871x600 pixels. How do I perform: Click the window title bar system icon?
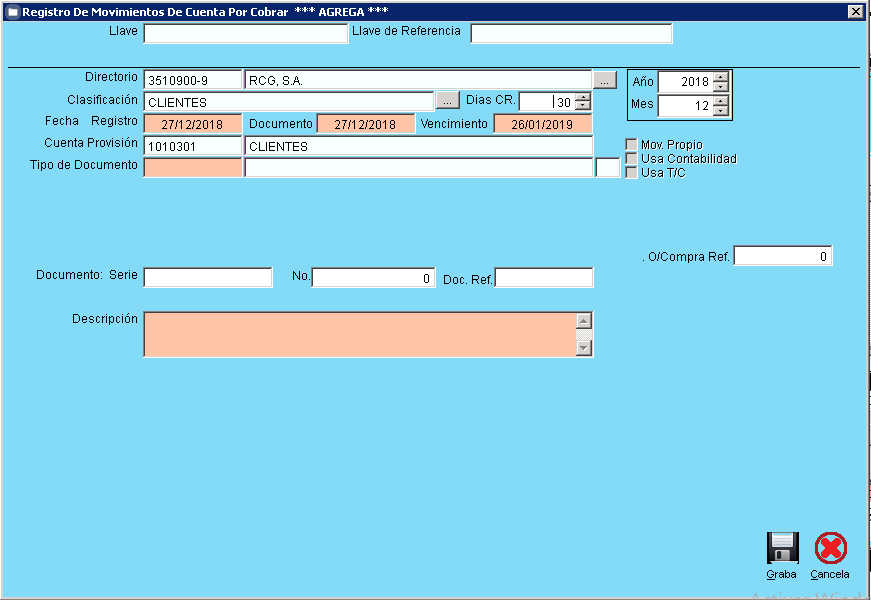(x=12, y=12)
